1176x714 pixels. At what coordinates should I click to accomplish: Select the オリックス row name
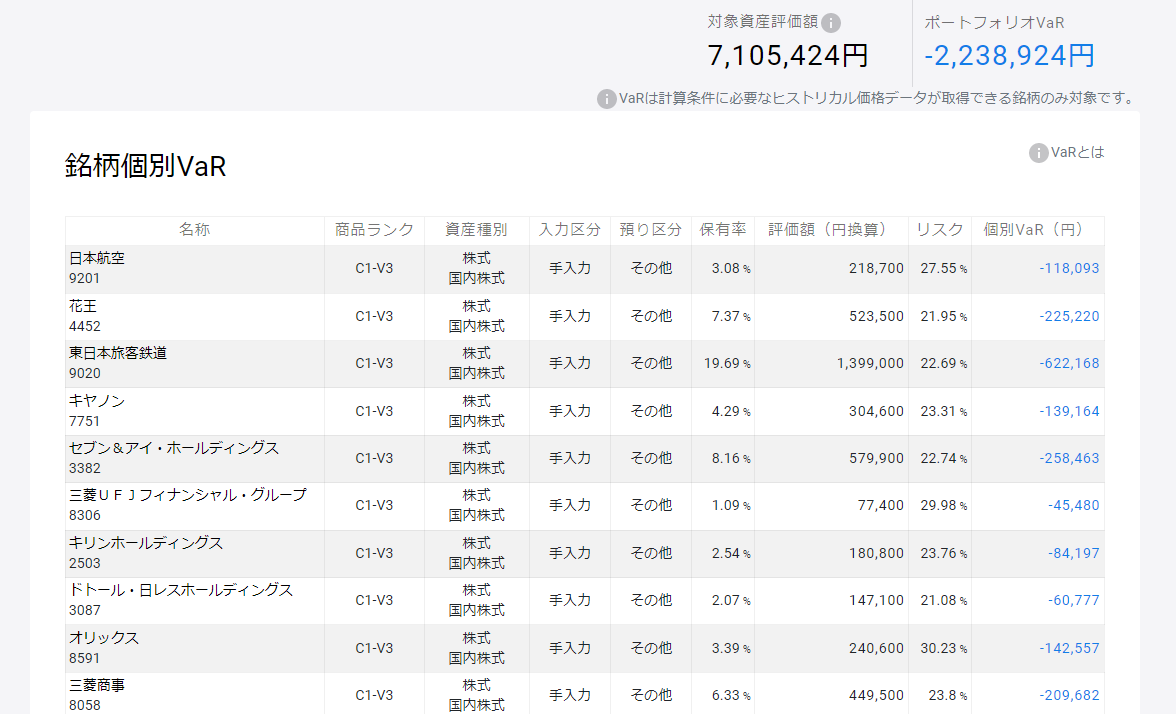[x=104, y=638]
